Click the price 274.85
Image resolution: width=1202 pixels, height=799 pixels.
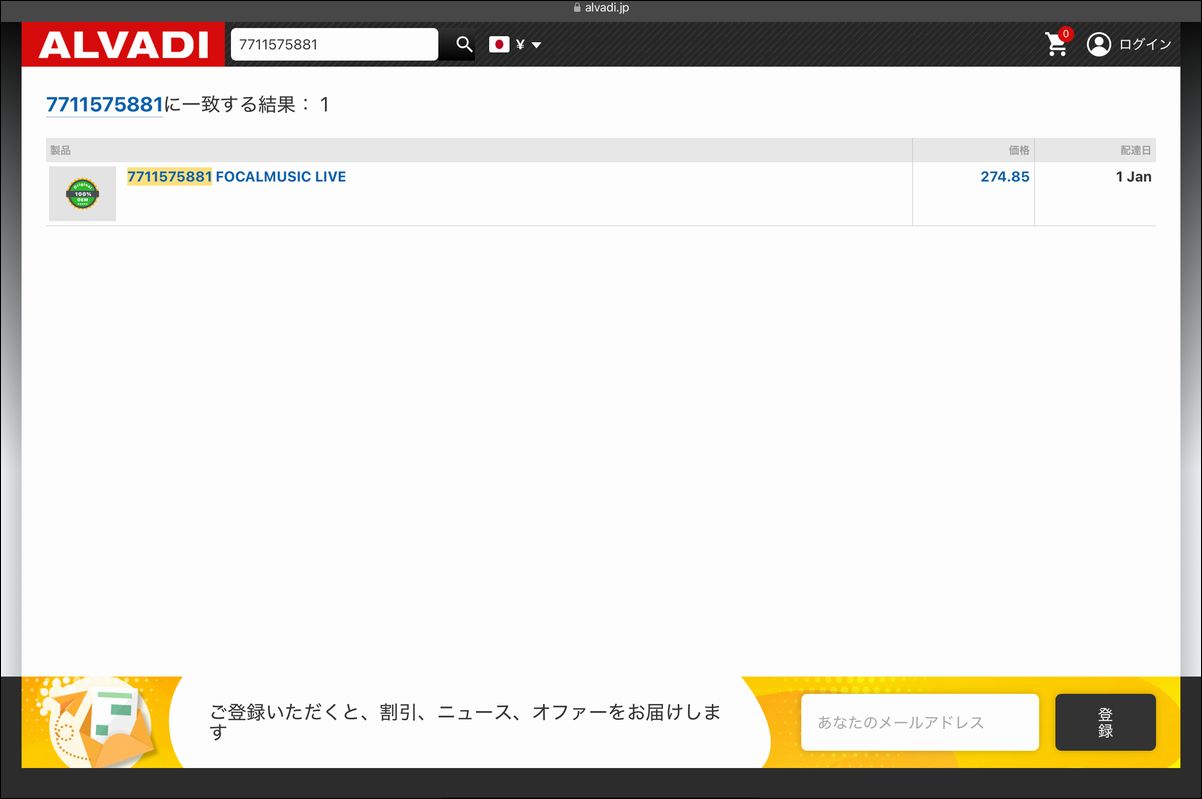click(1005, 177)
